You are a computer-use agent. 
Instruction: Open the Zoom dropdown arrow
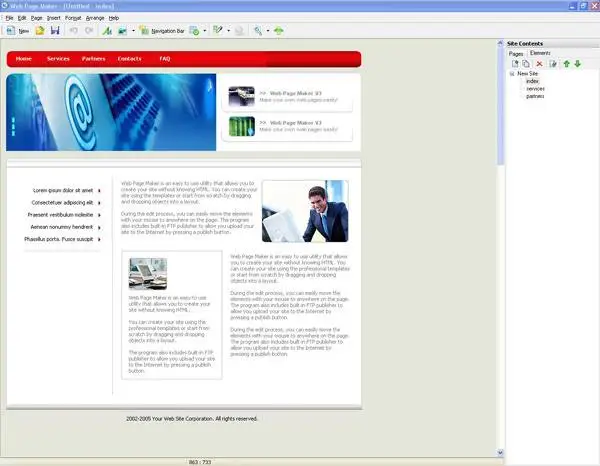tap(268, 31)
